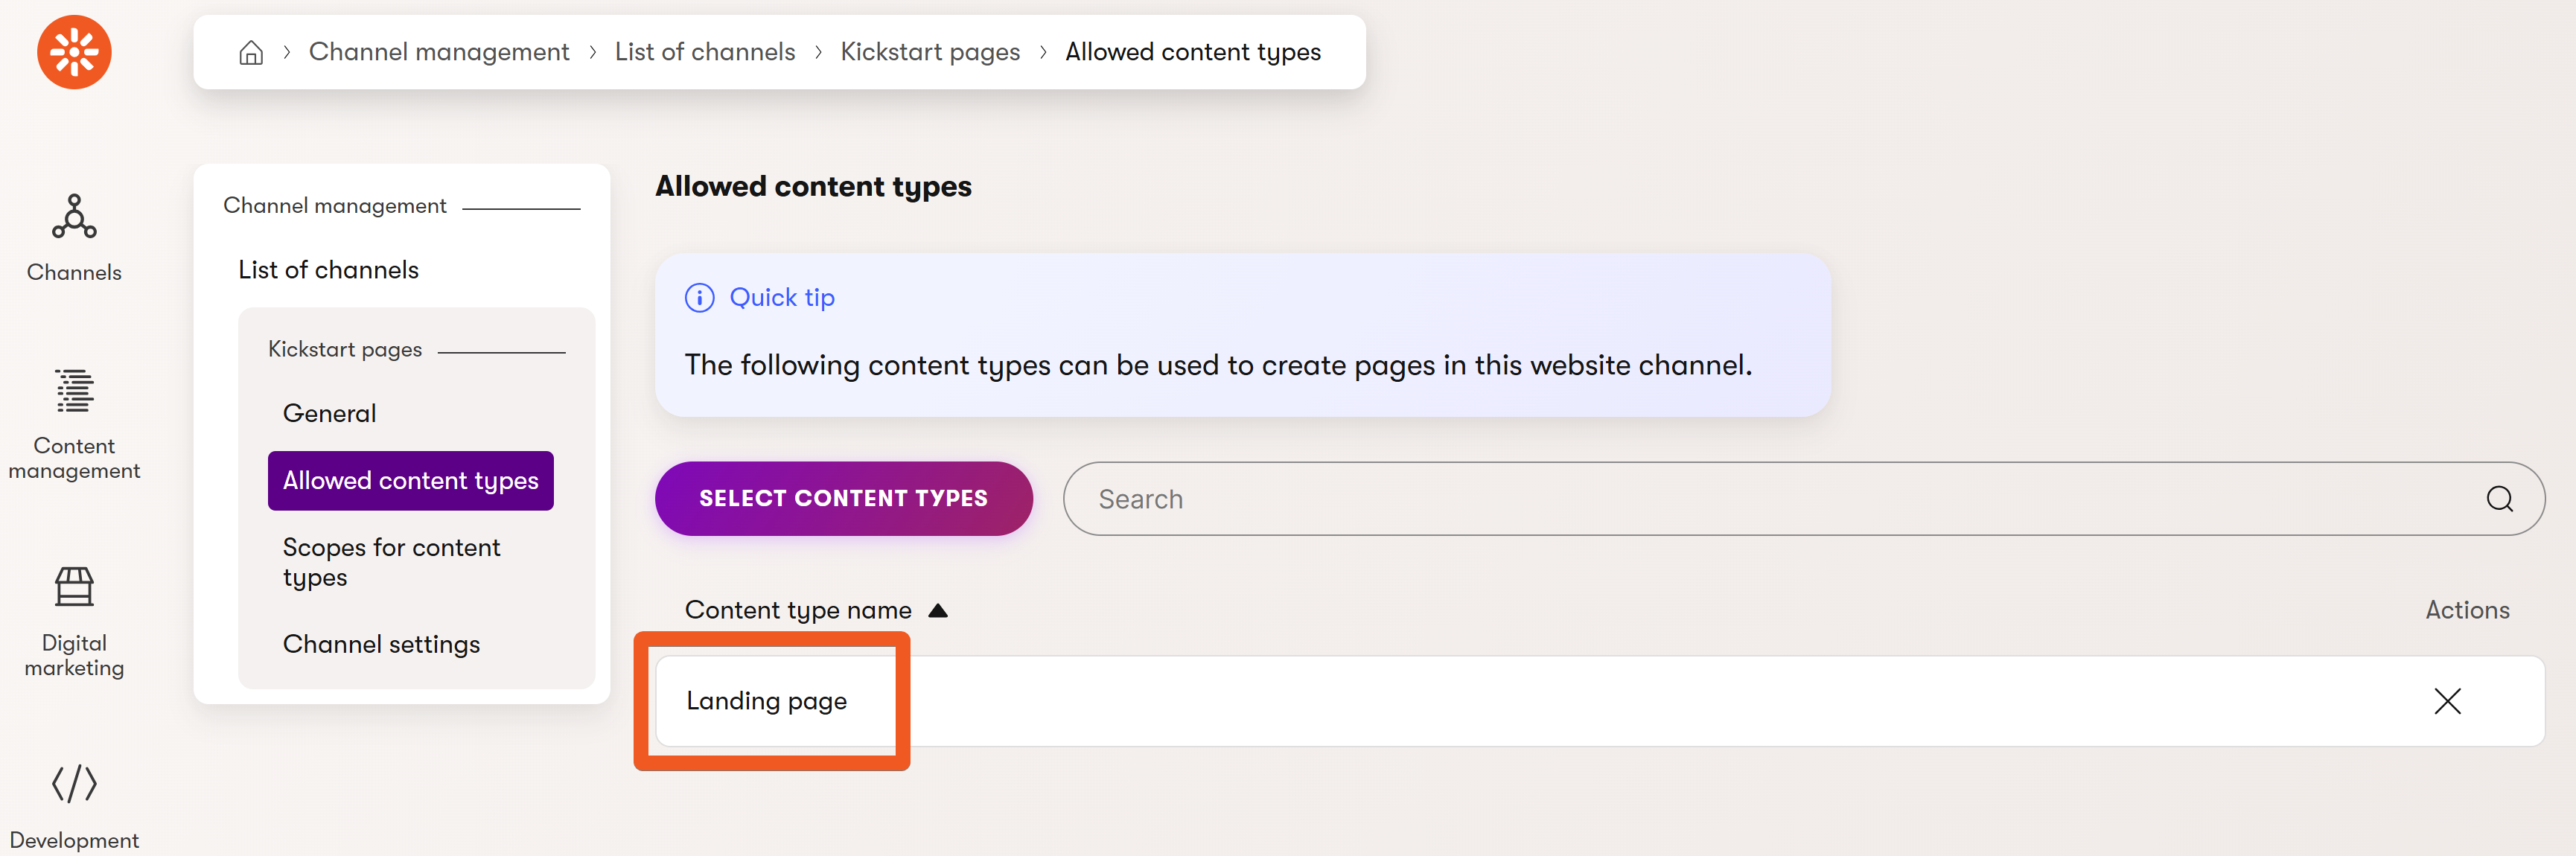This screenshot has height=856, width=2576.
Task: Go to home via breadcrumb house icon
Action: tap(251, 52)
